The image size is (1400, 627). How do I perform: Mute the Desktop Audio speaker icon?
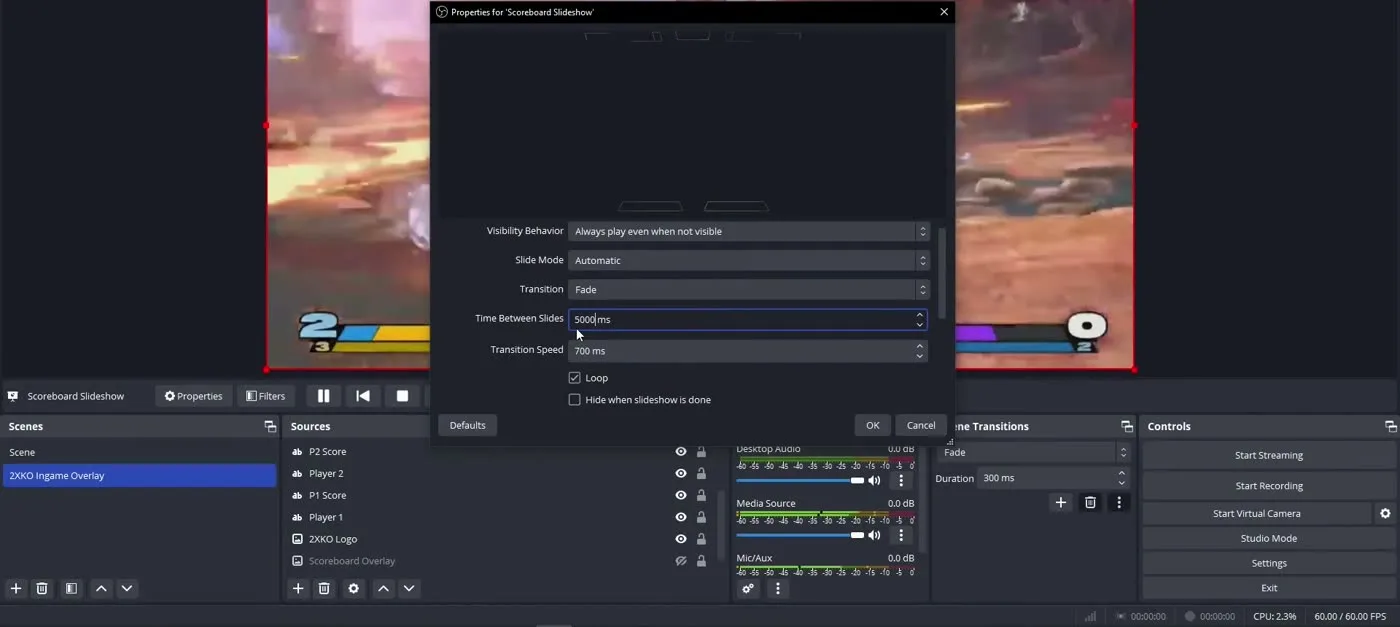tap(875, 481)
